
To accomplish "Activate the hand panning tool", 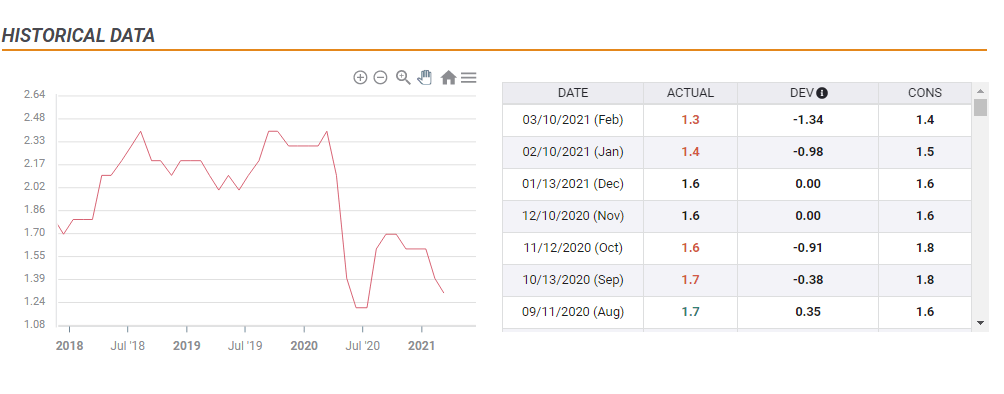I will [x=425, y=78].
